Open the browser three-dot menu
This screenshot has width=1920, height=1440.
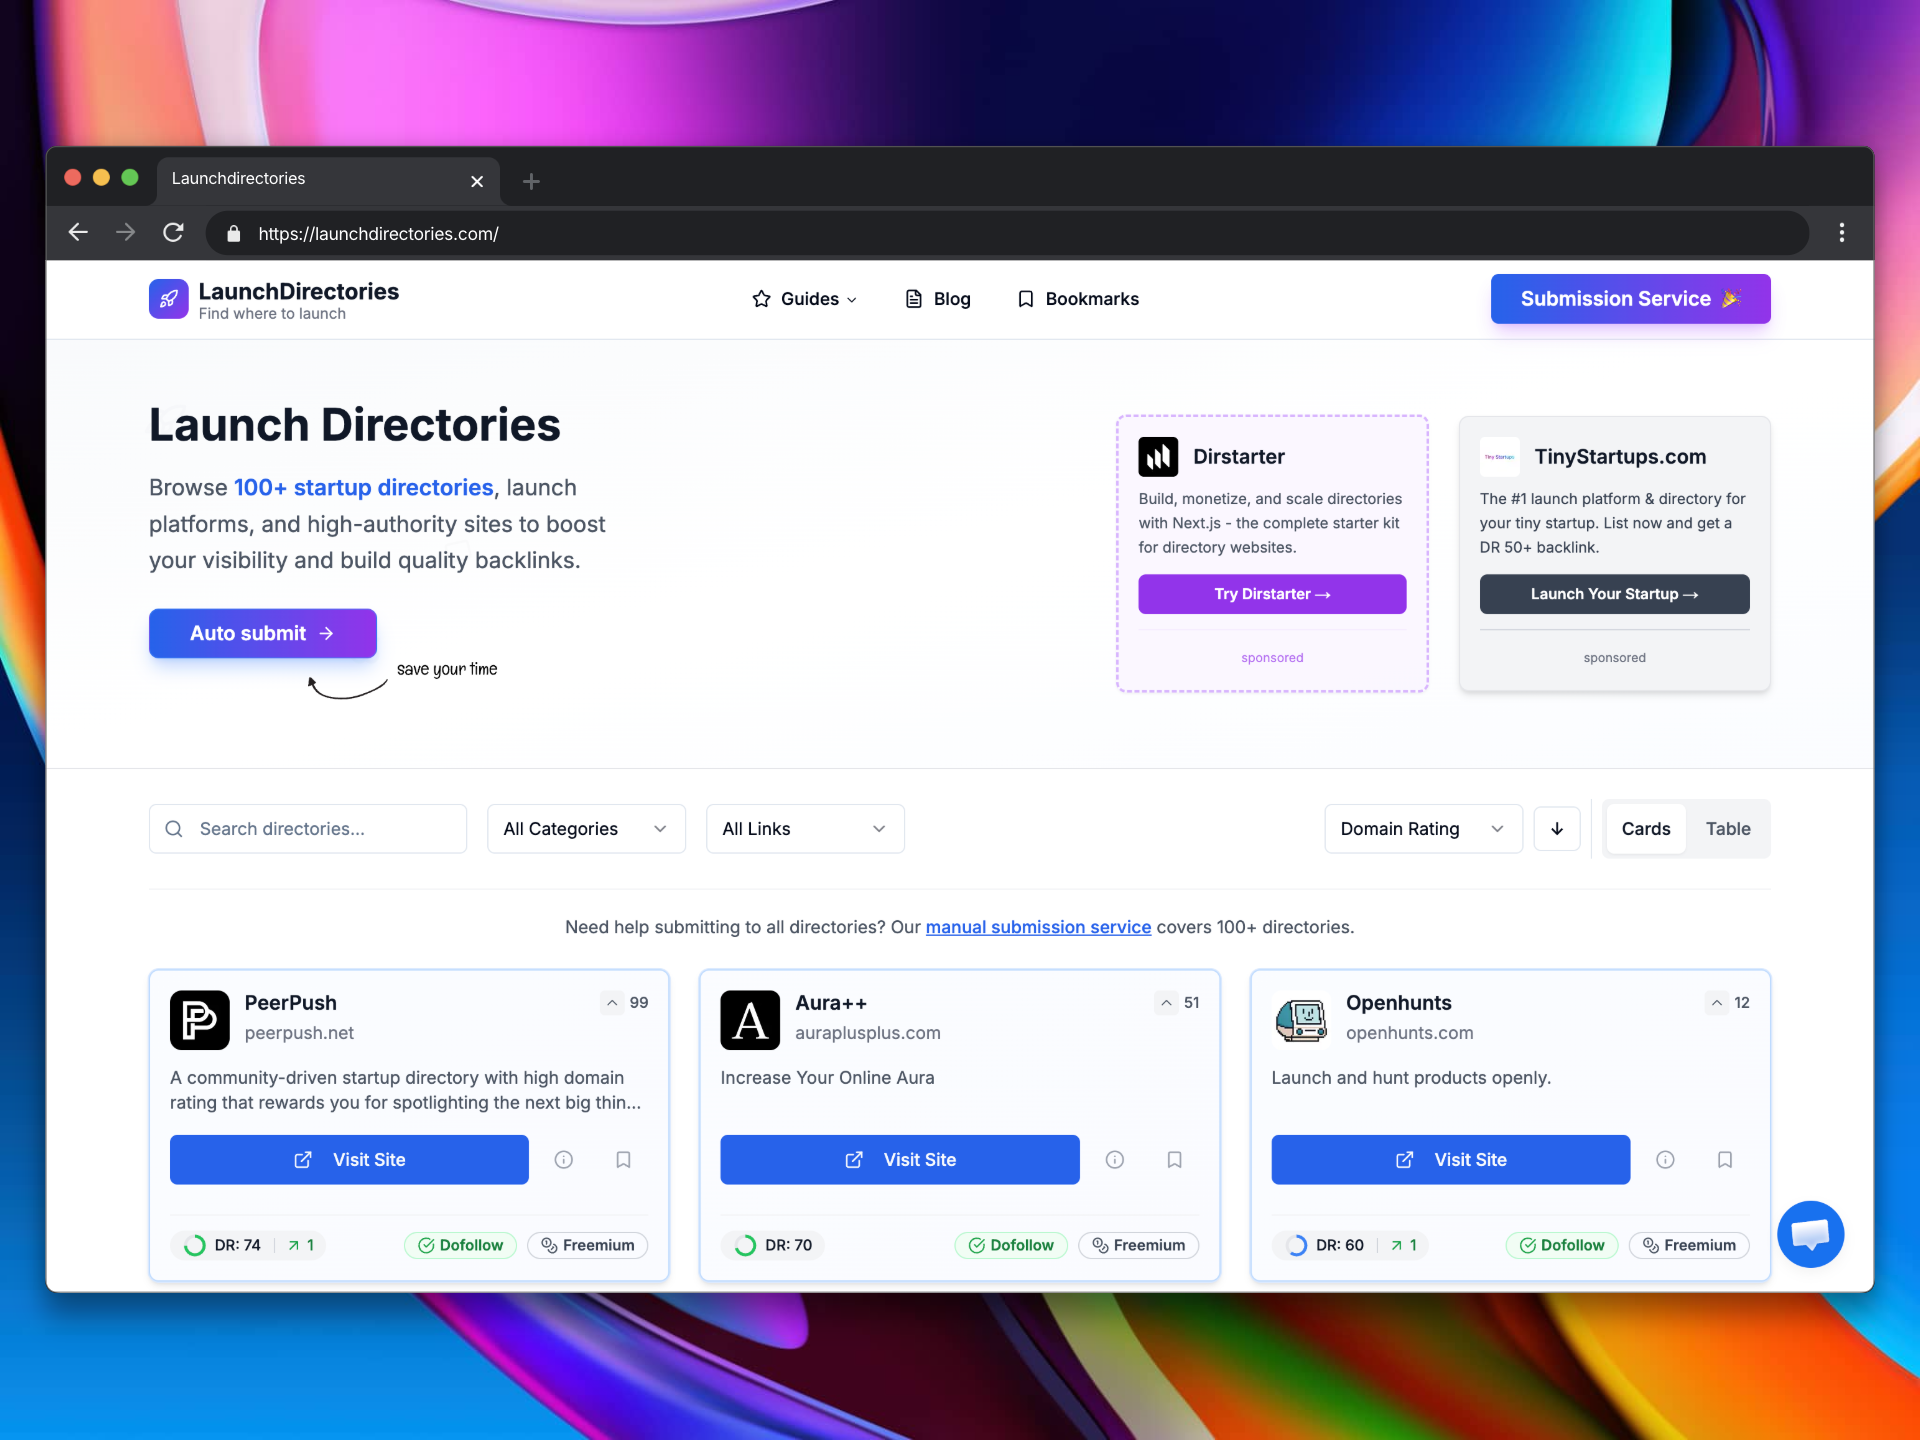[1841, 233]
